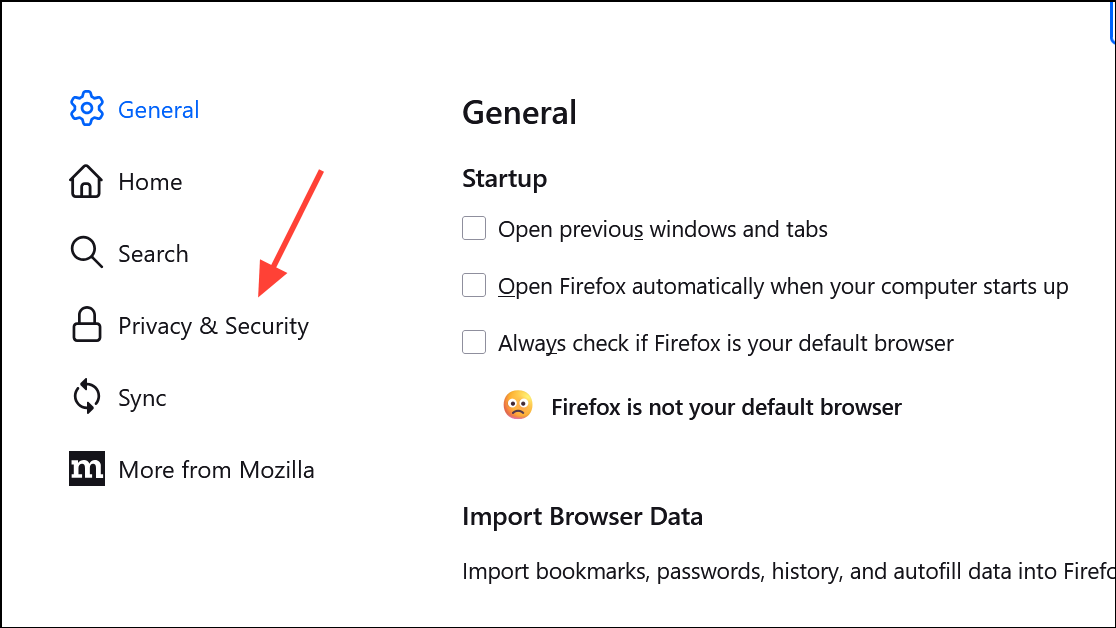Click 'Open previous windows and tabs' label text

coord(663,230)
